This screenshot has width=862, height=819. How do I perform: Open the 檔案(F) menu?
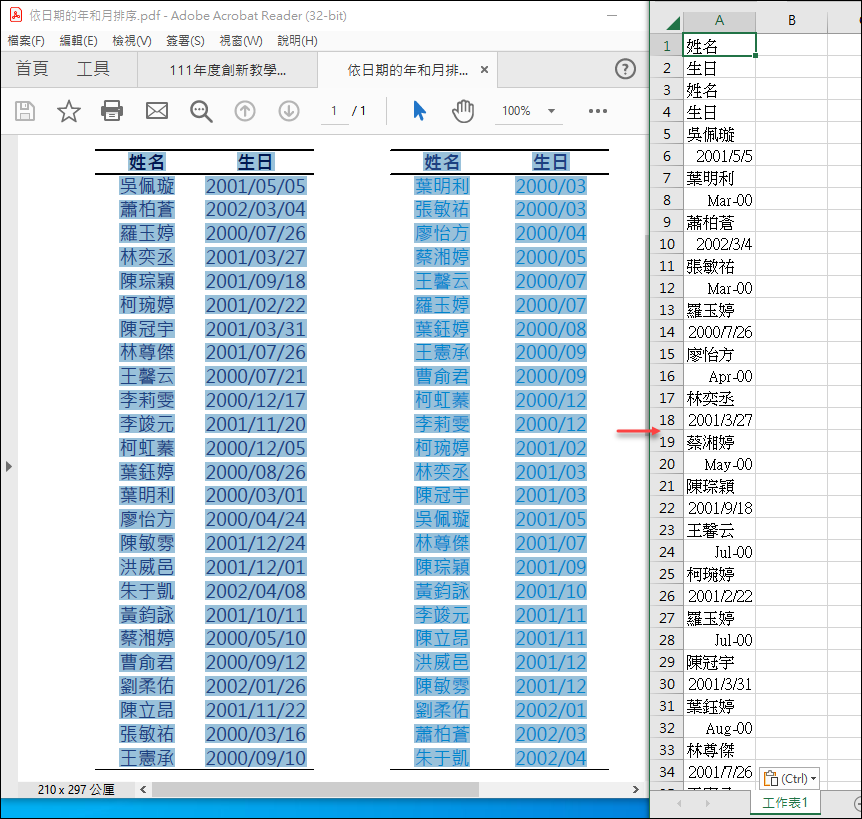(26, 41)
